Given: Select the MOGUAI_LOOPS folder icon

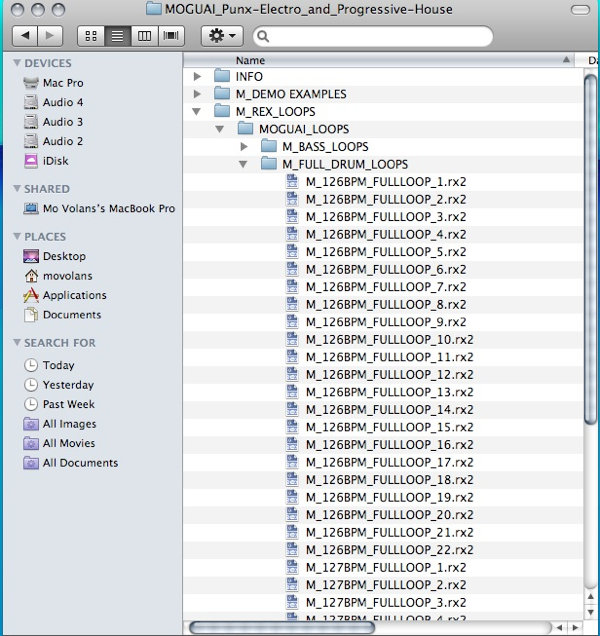Looking at the screenshot, I should click(245, 129).
